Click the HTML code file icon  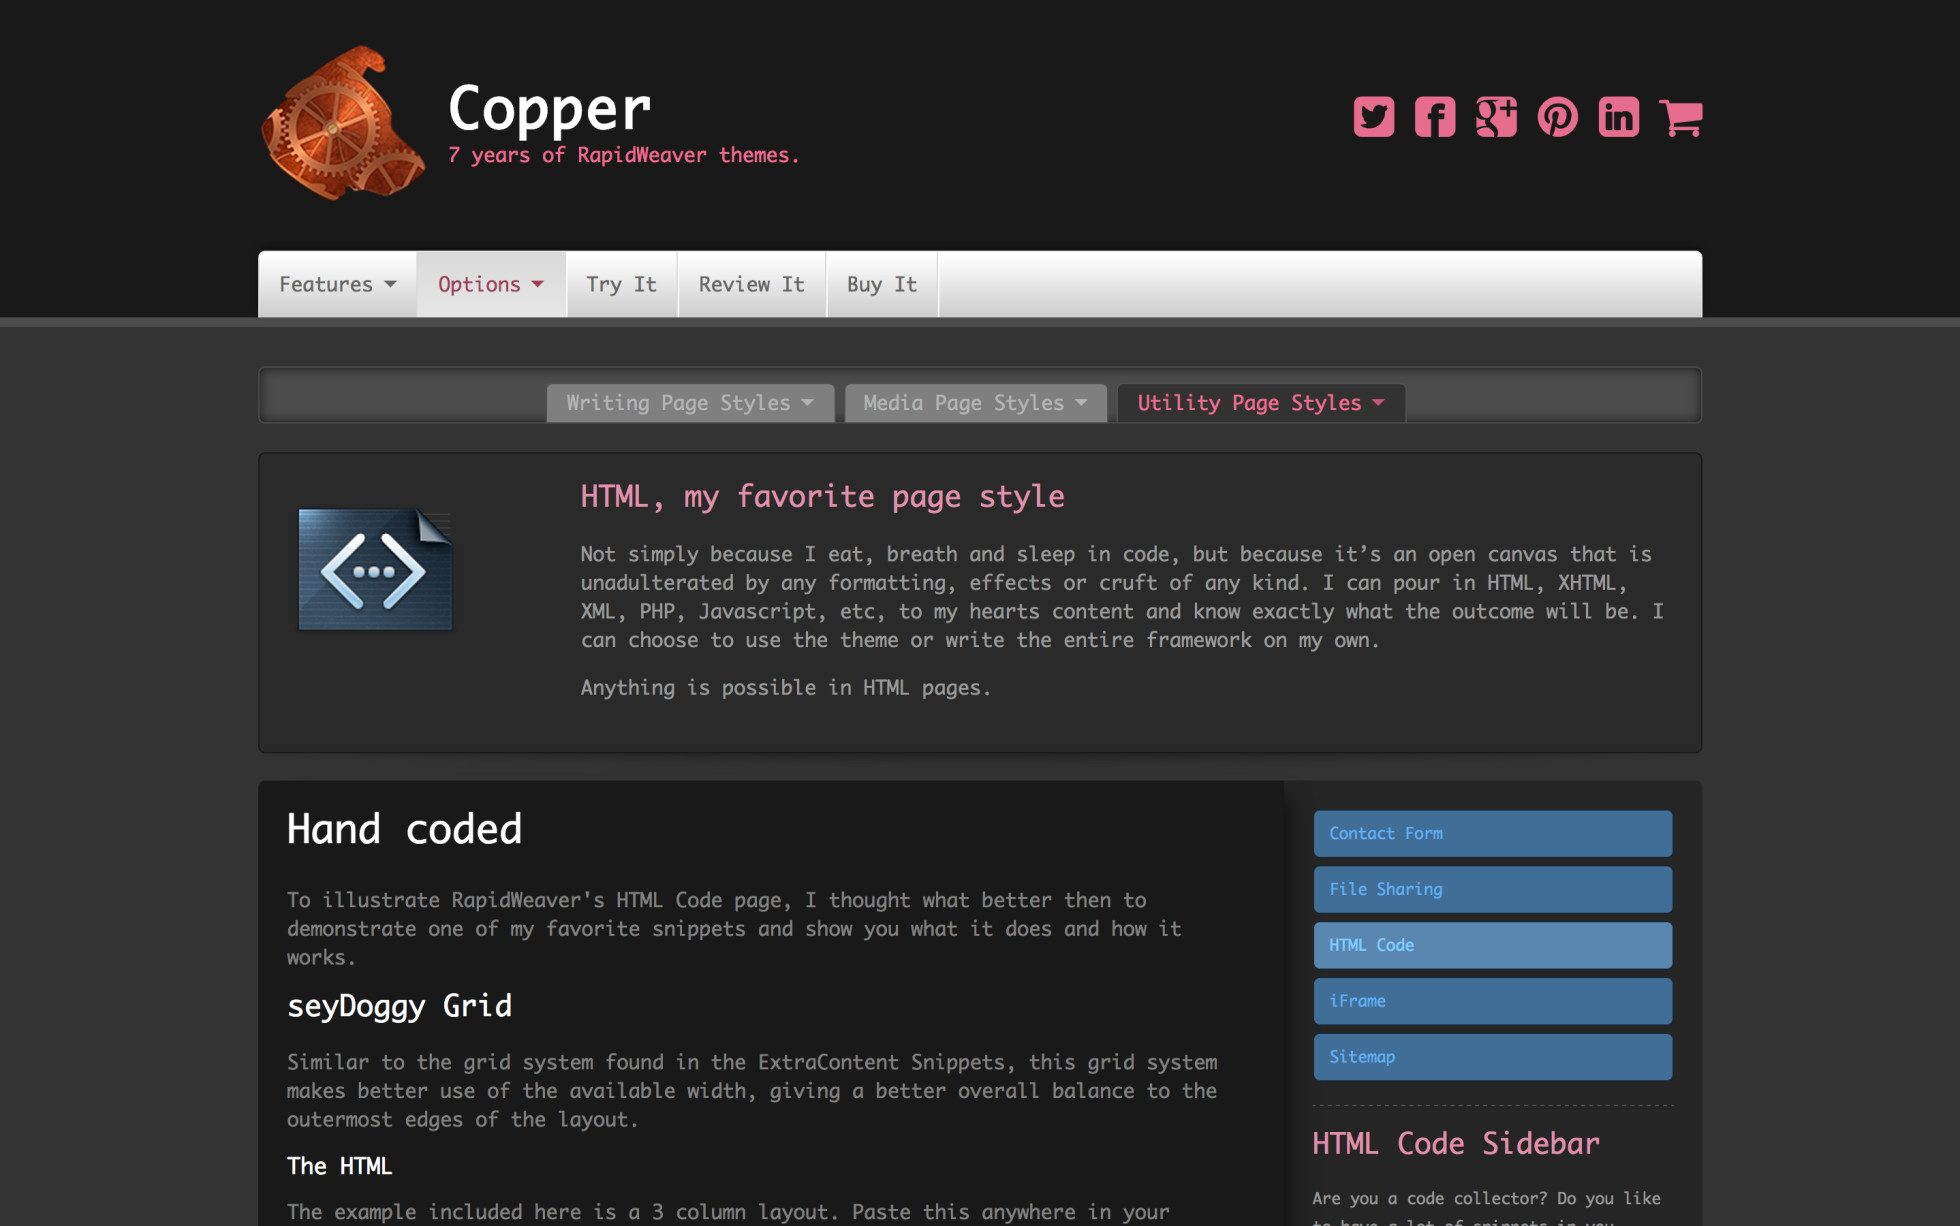click(x=375, y=570)
